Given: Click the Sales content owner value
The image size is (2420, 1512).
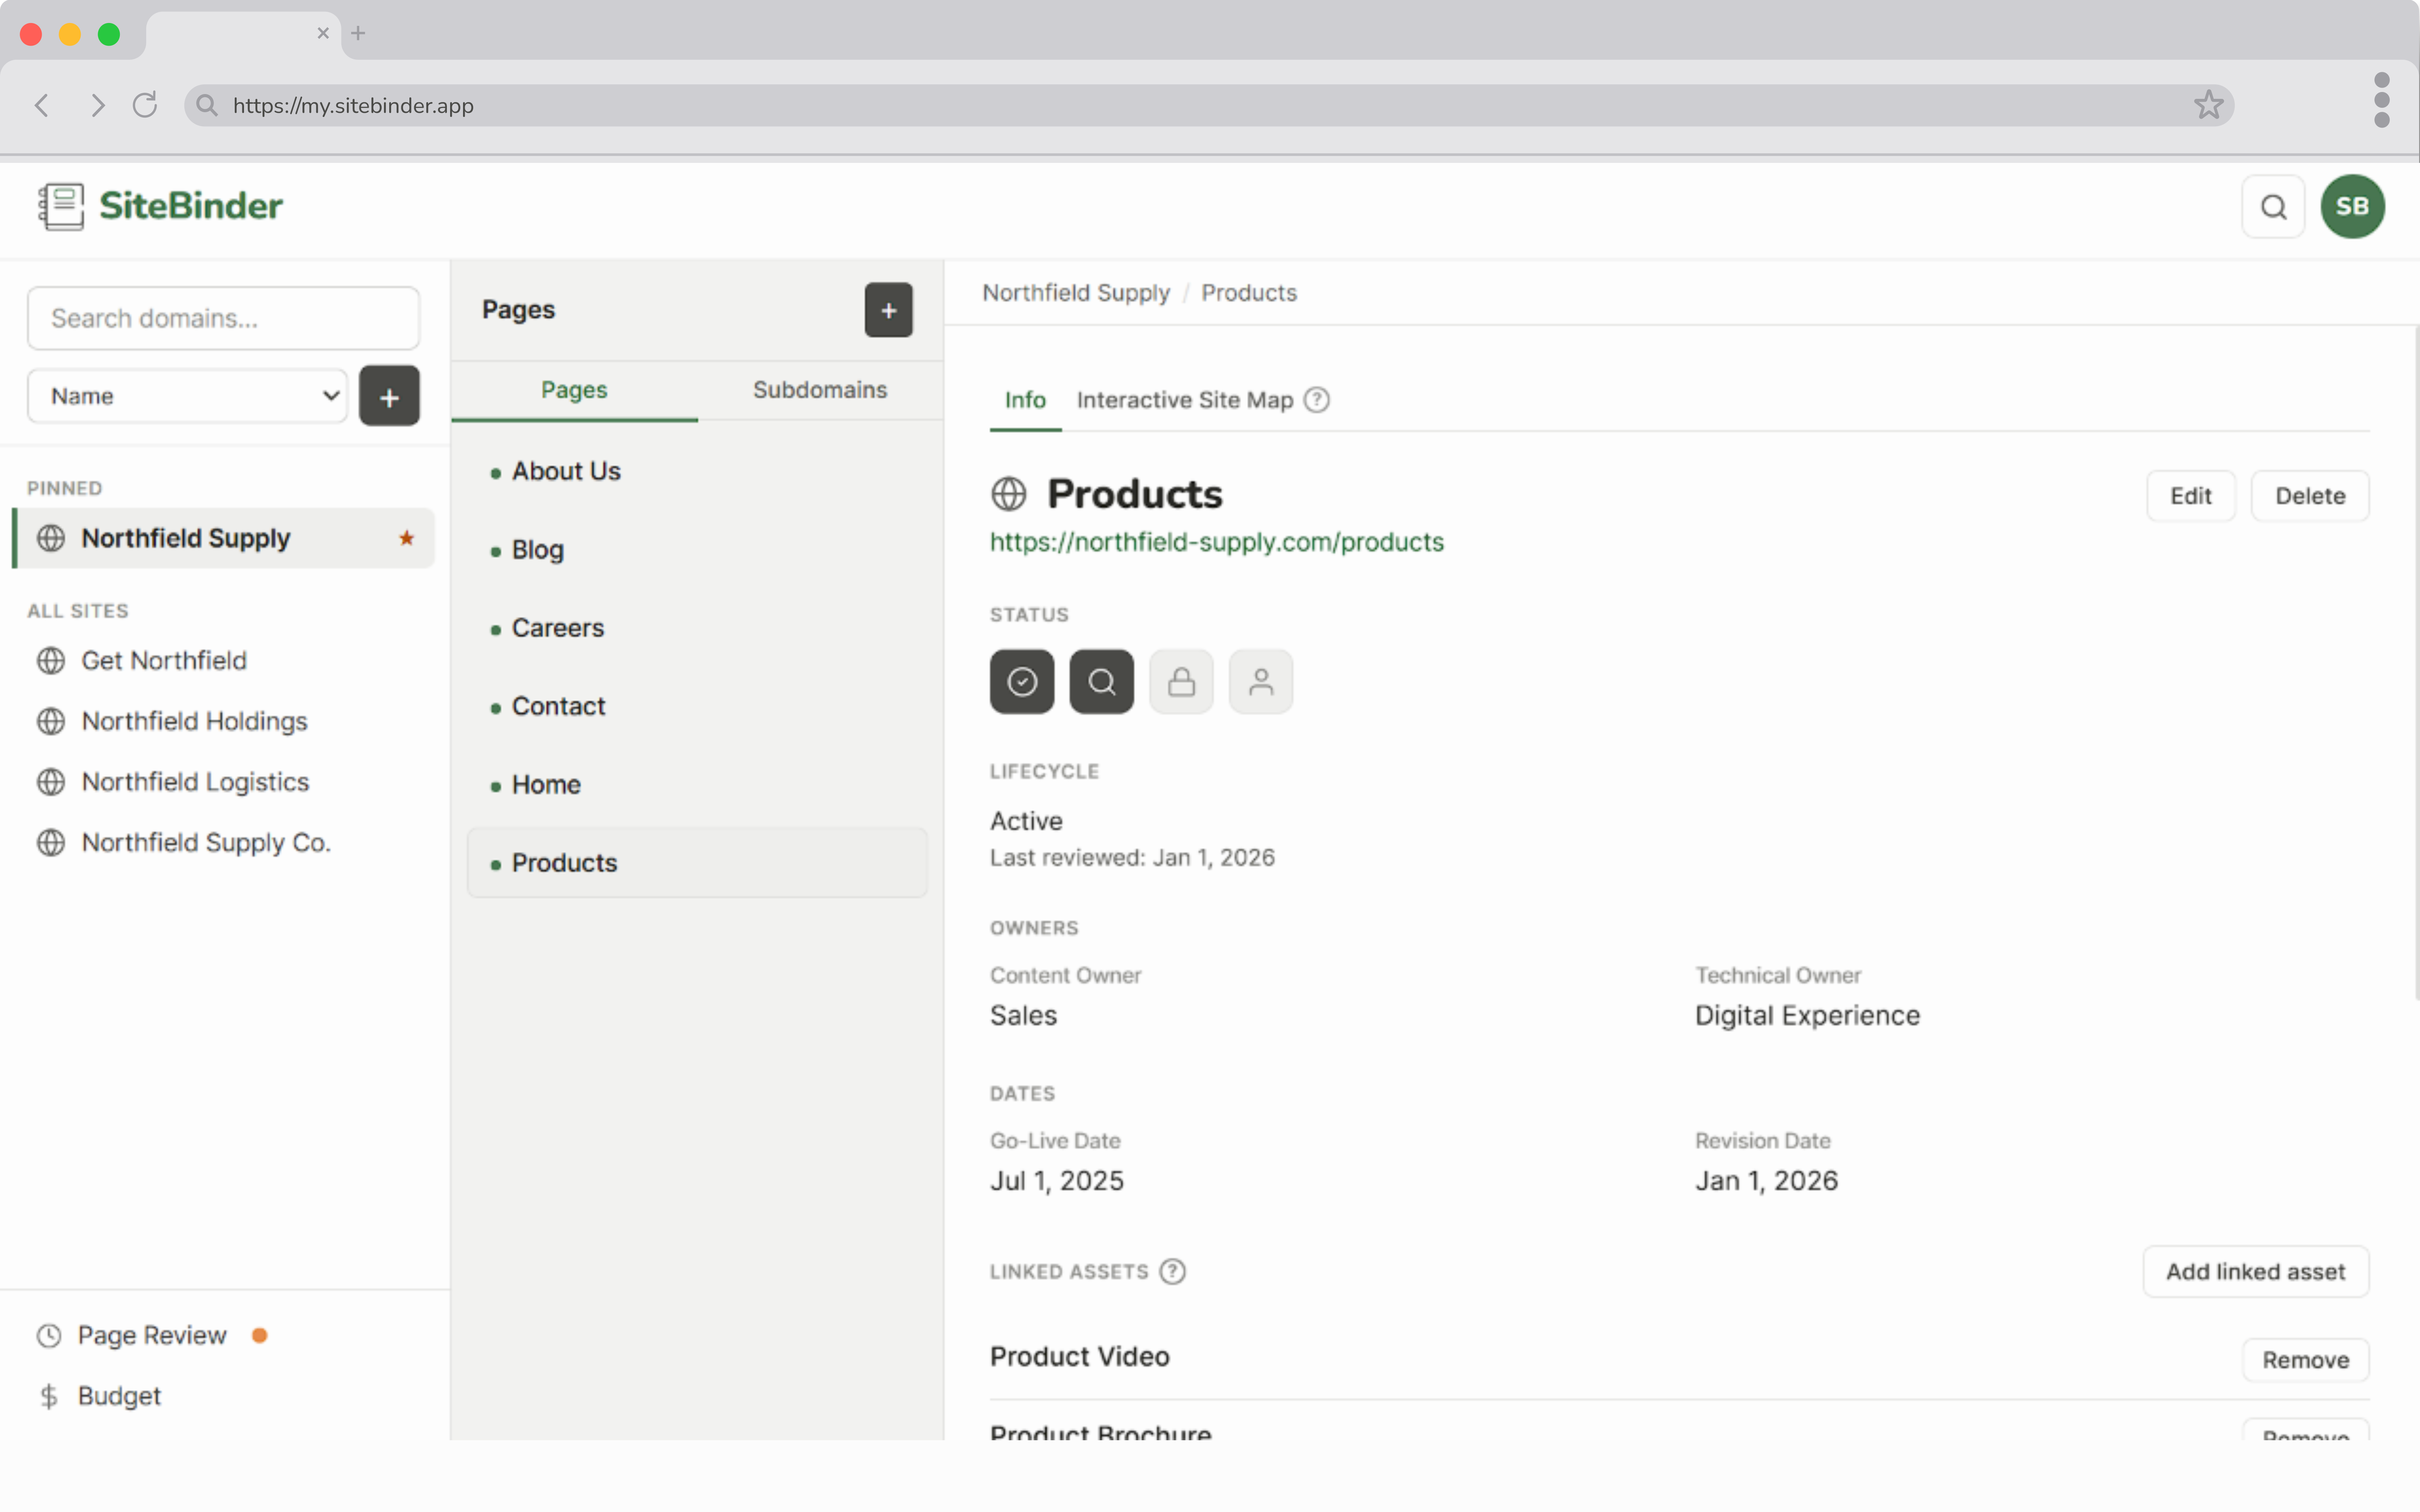Looking at the screenshot, I should click(x=1023, y=1016).
